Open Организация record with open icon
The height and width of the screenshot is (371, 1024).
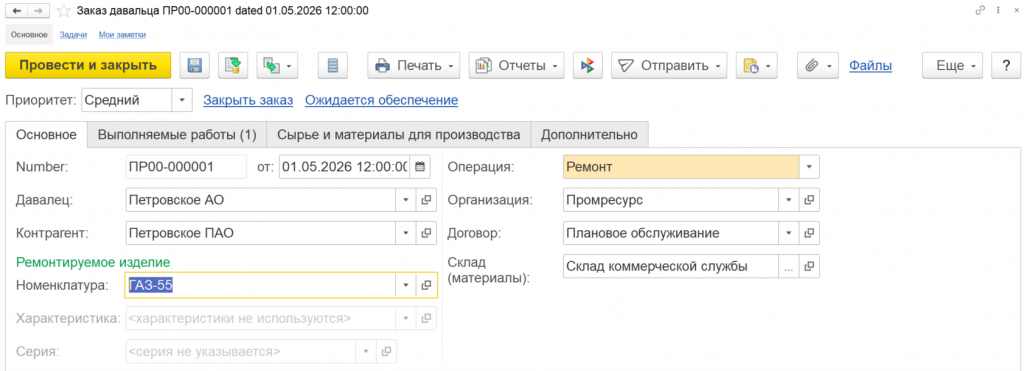pos(809,200)
